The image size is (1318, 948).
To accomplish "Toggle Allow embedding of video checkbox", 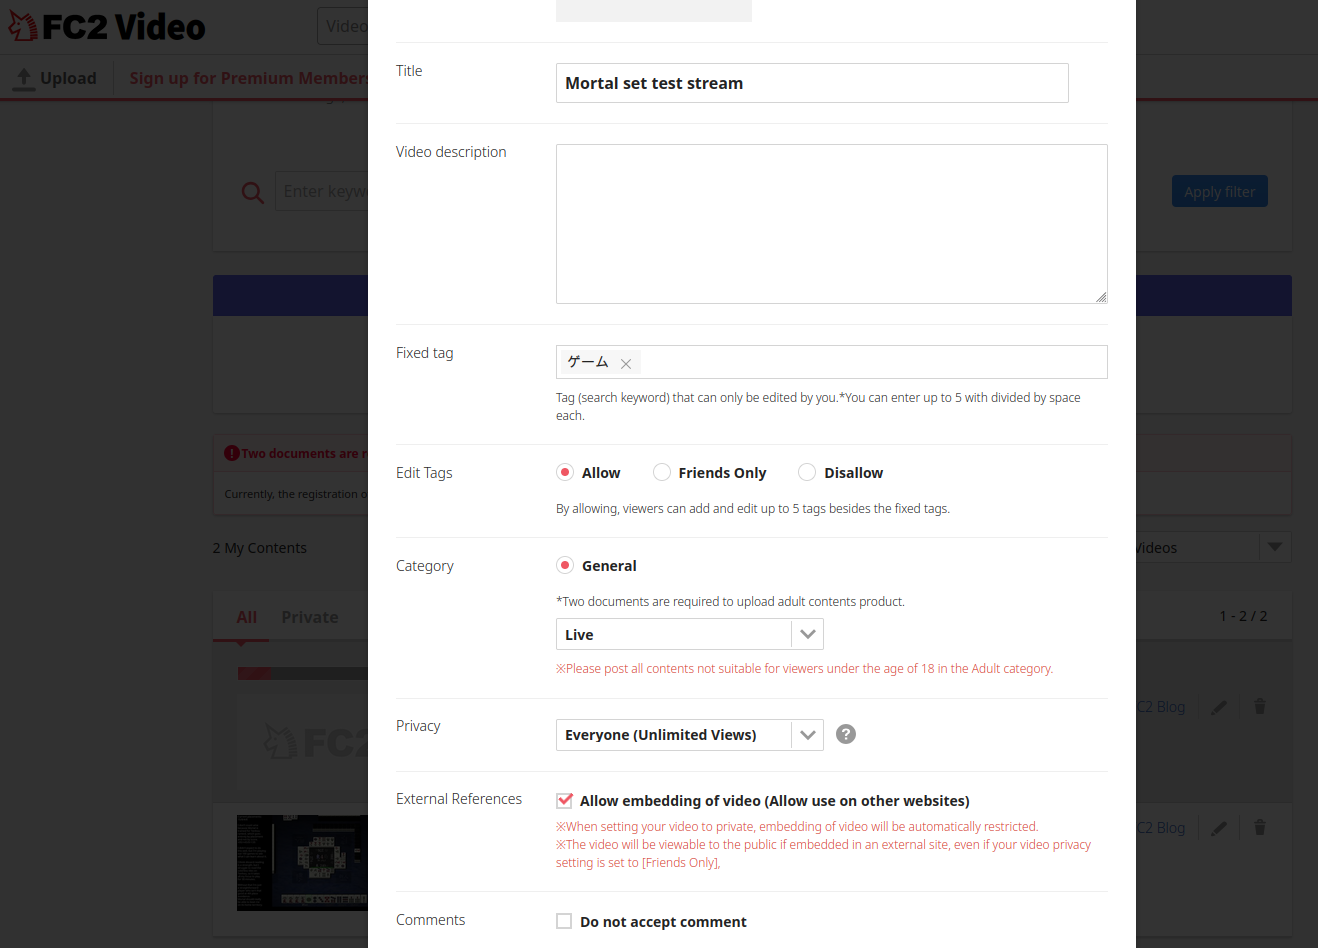I will [x=565, y=800].
